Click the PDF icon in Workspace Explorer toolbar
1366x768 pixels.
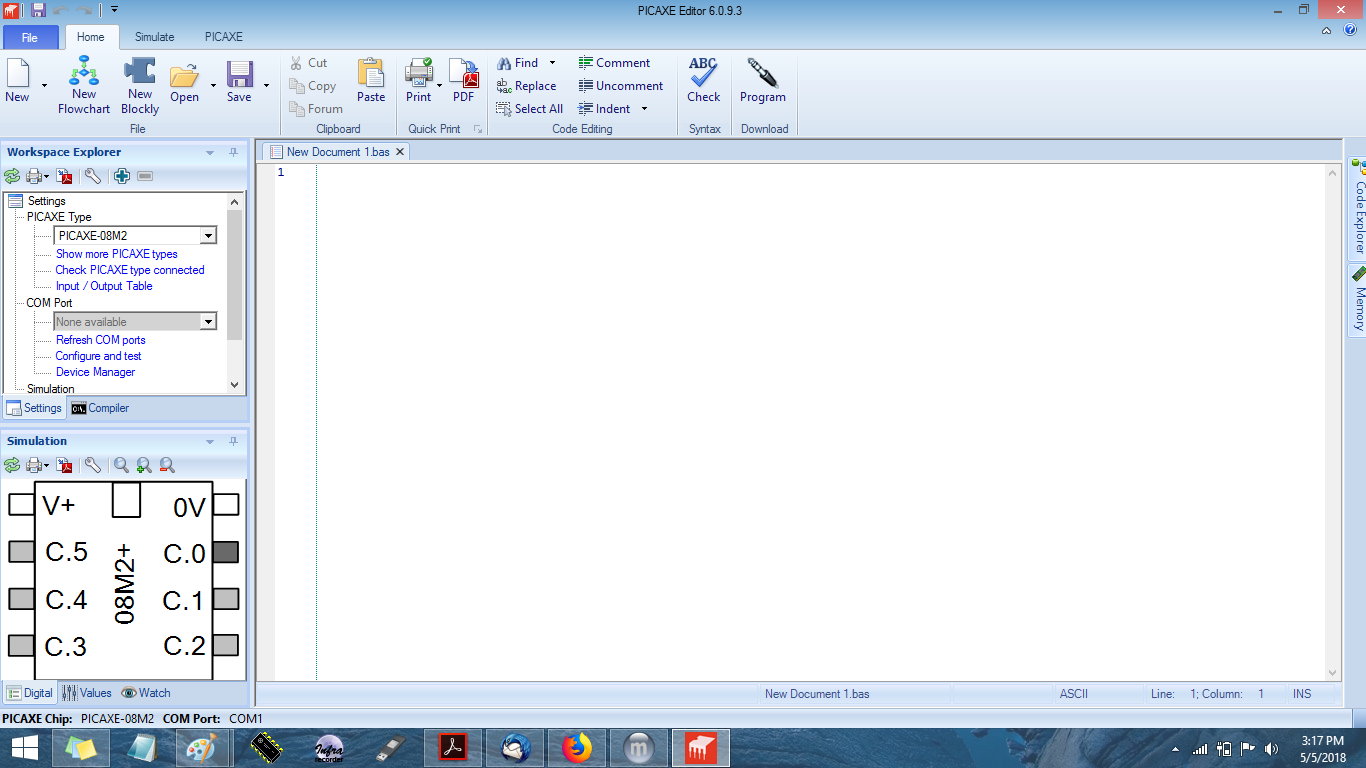[x=65, y=176]
